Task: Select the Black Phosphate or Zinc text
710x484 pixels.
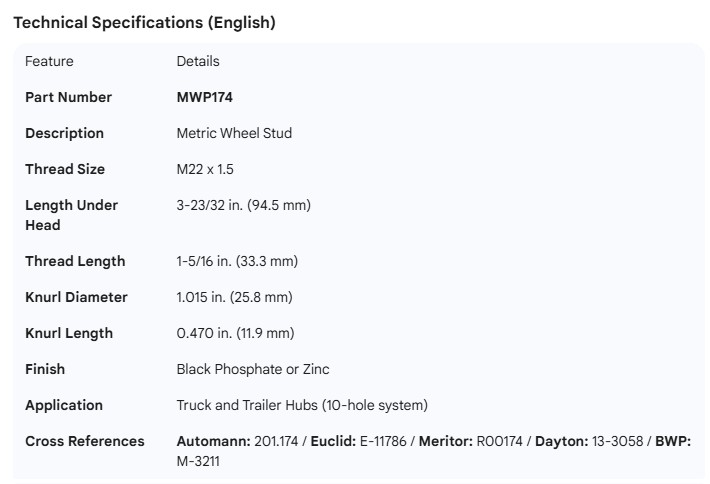Action: pos(253,369)
